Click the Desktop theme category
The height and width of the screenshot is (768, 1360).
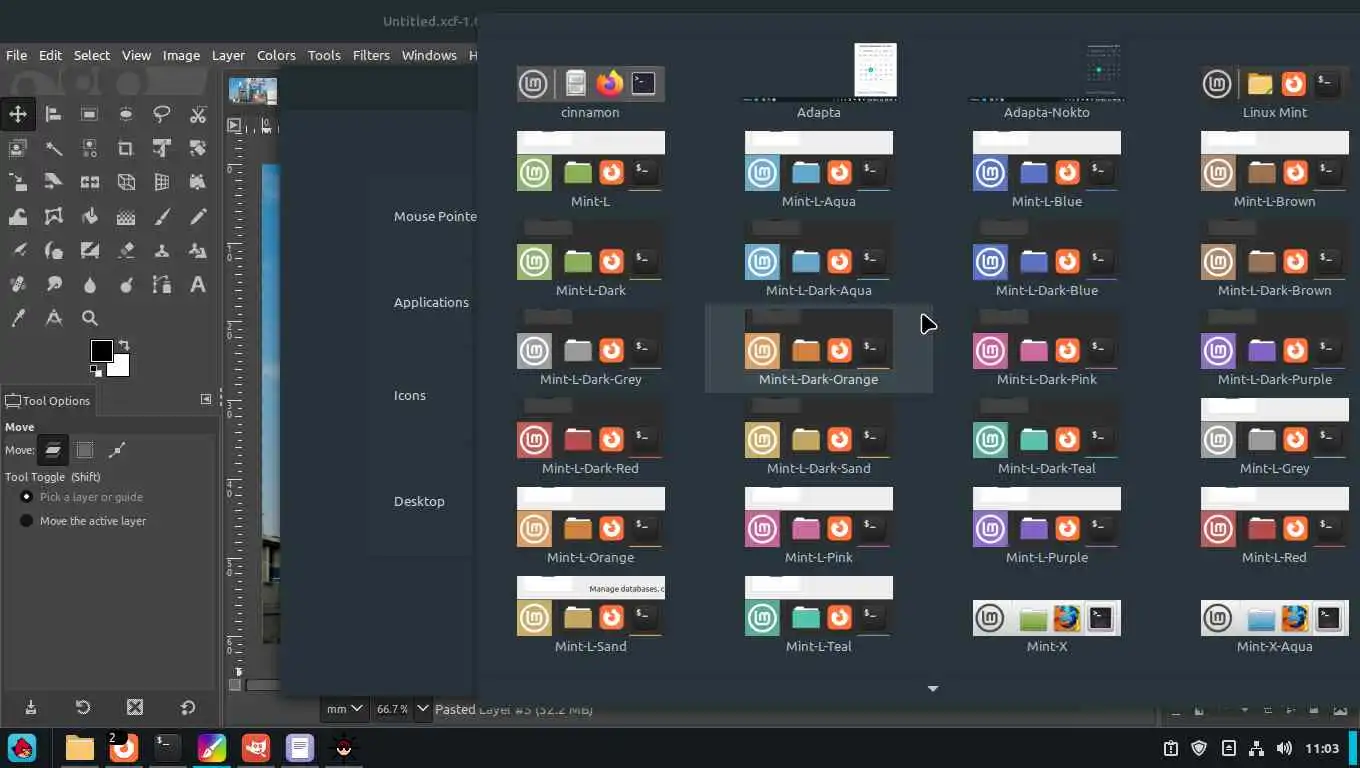coord(419,501)
